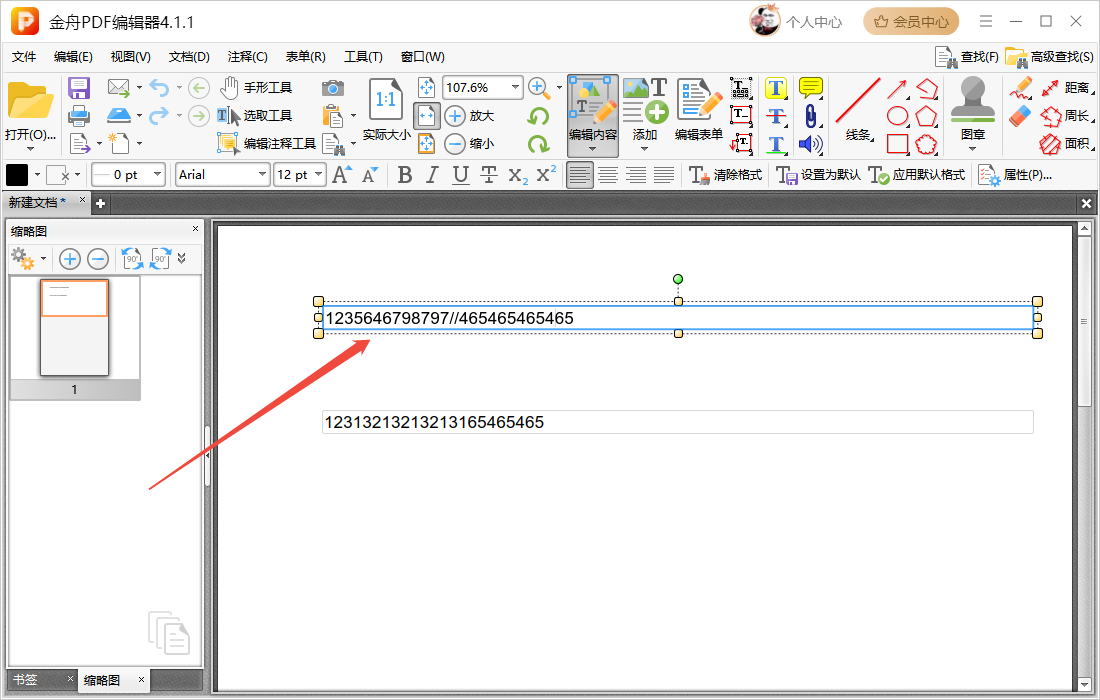The width and height of the screenshot is (1100, 700).
Task: Select the 距离 distance measuring tool
Action: (1064, 88)
